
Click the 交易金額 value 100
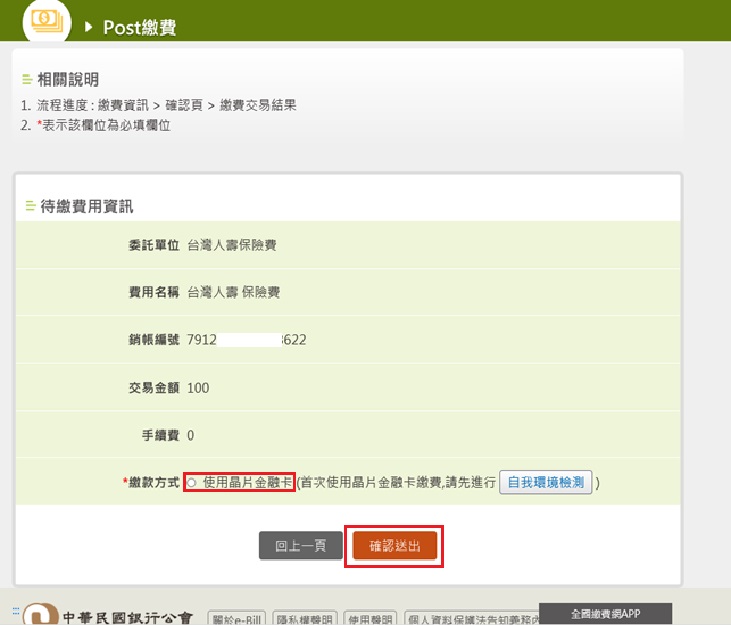pyautogui.click(x=198, y=388)
